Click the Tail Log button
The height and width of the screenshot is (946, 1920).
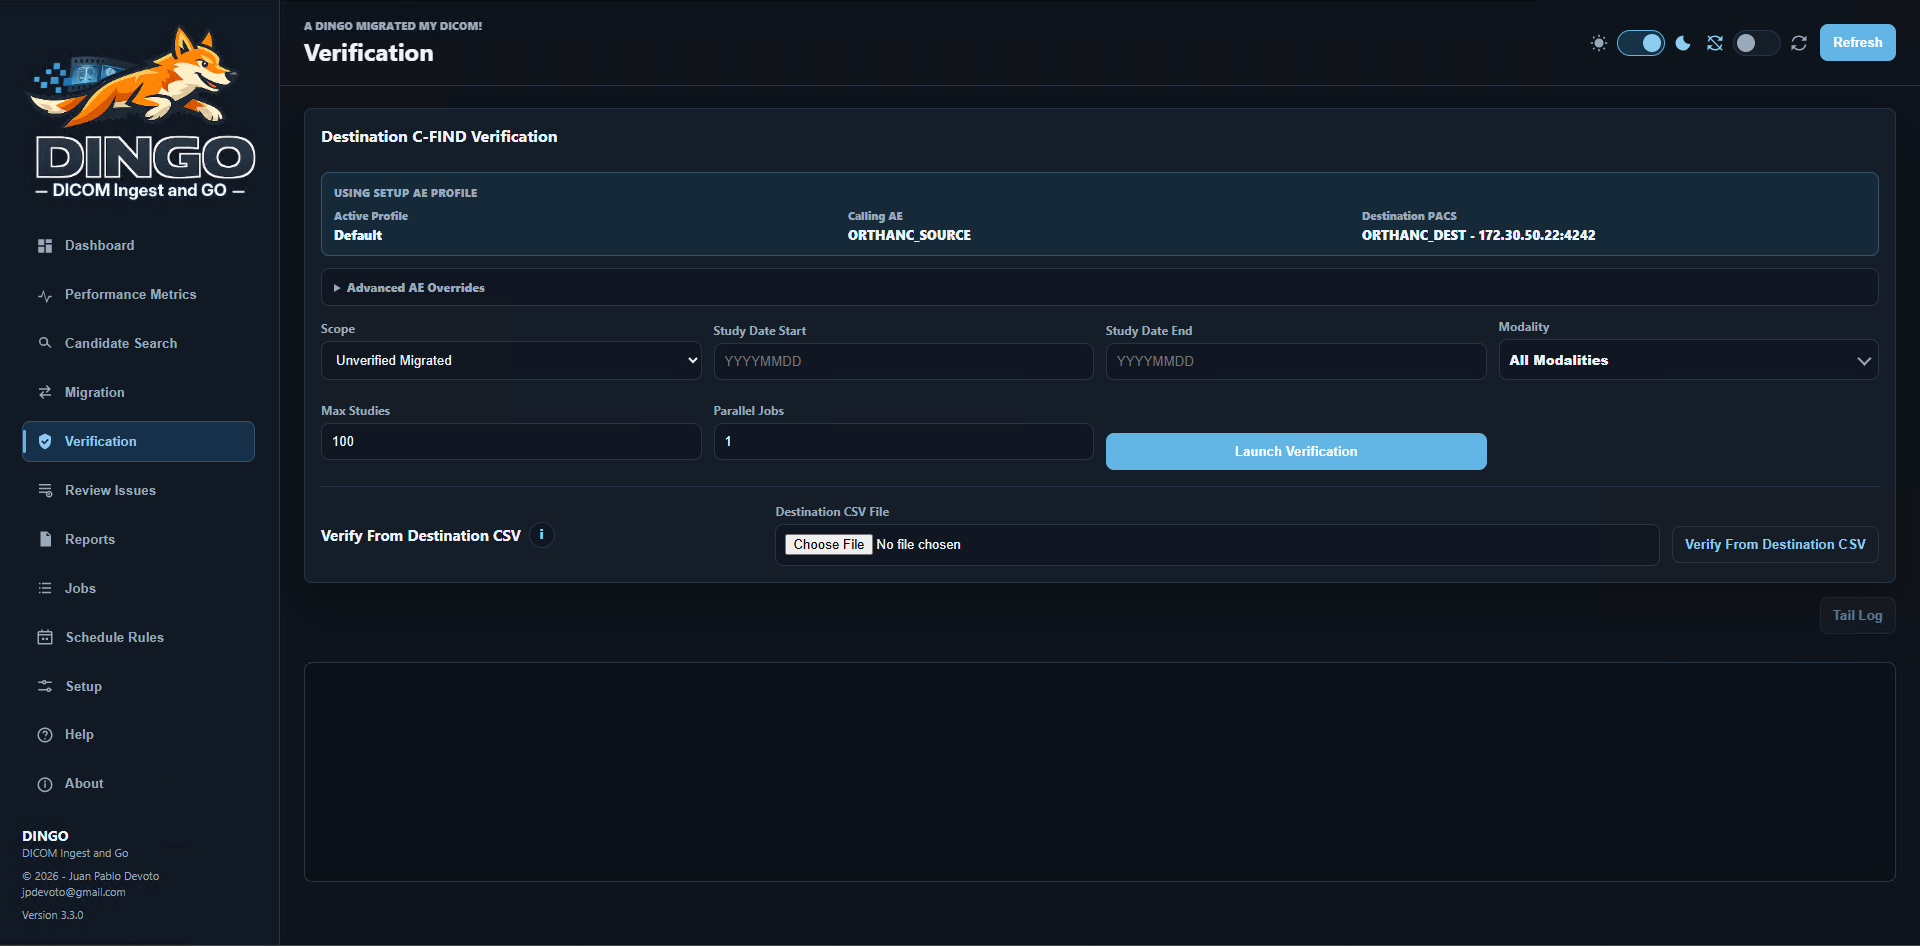(1857, 616)
